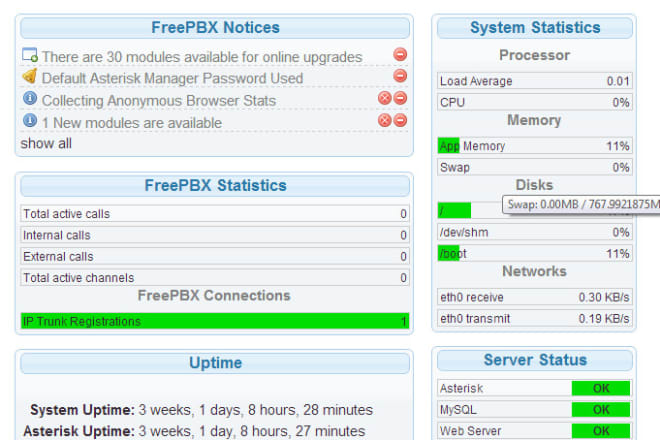Click the App Memory usage bar
The image size is (660, 440).
click(x=535, y=146)
